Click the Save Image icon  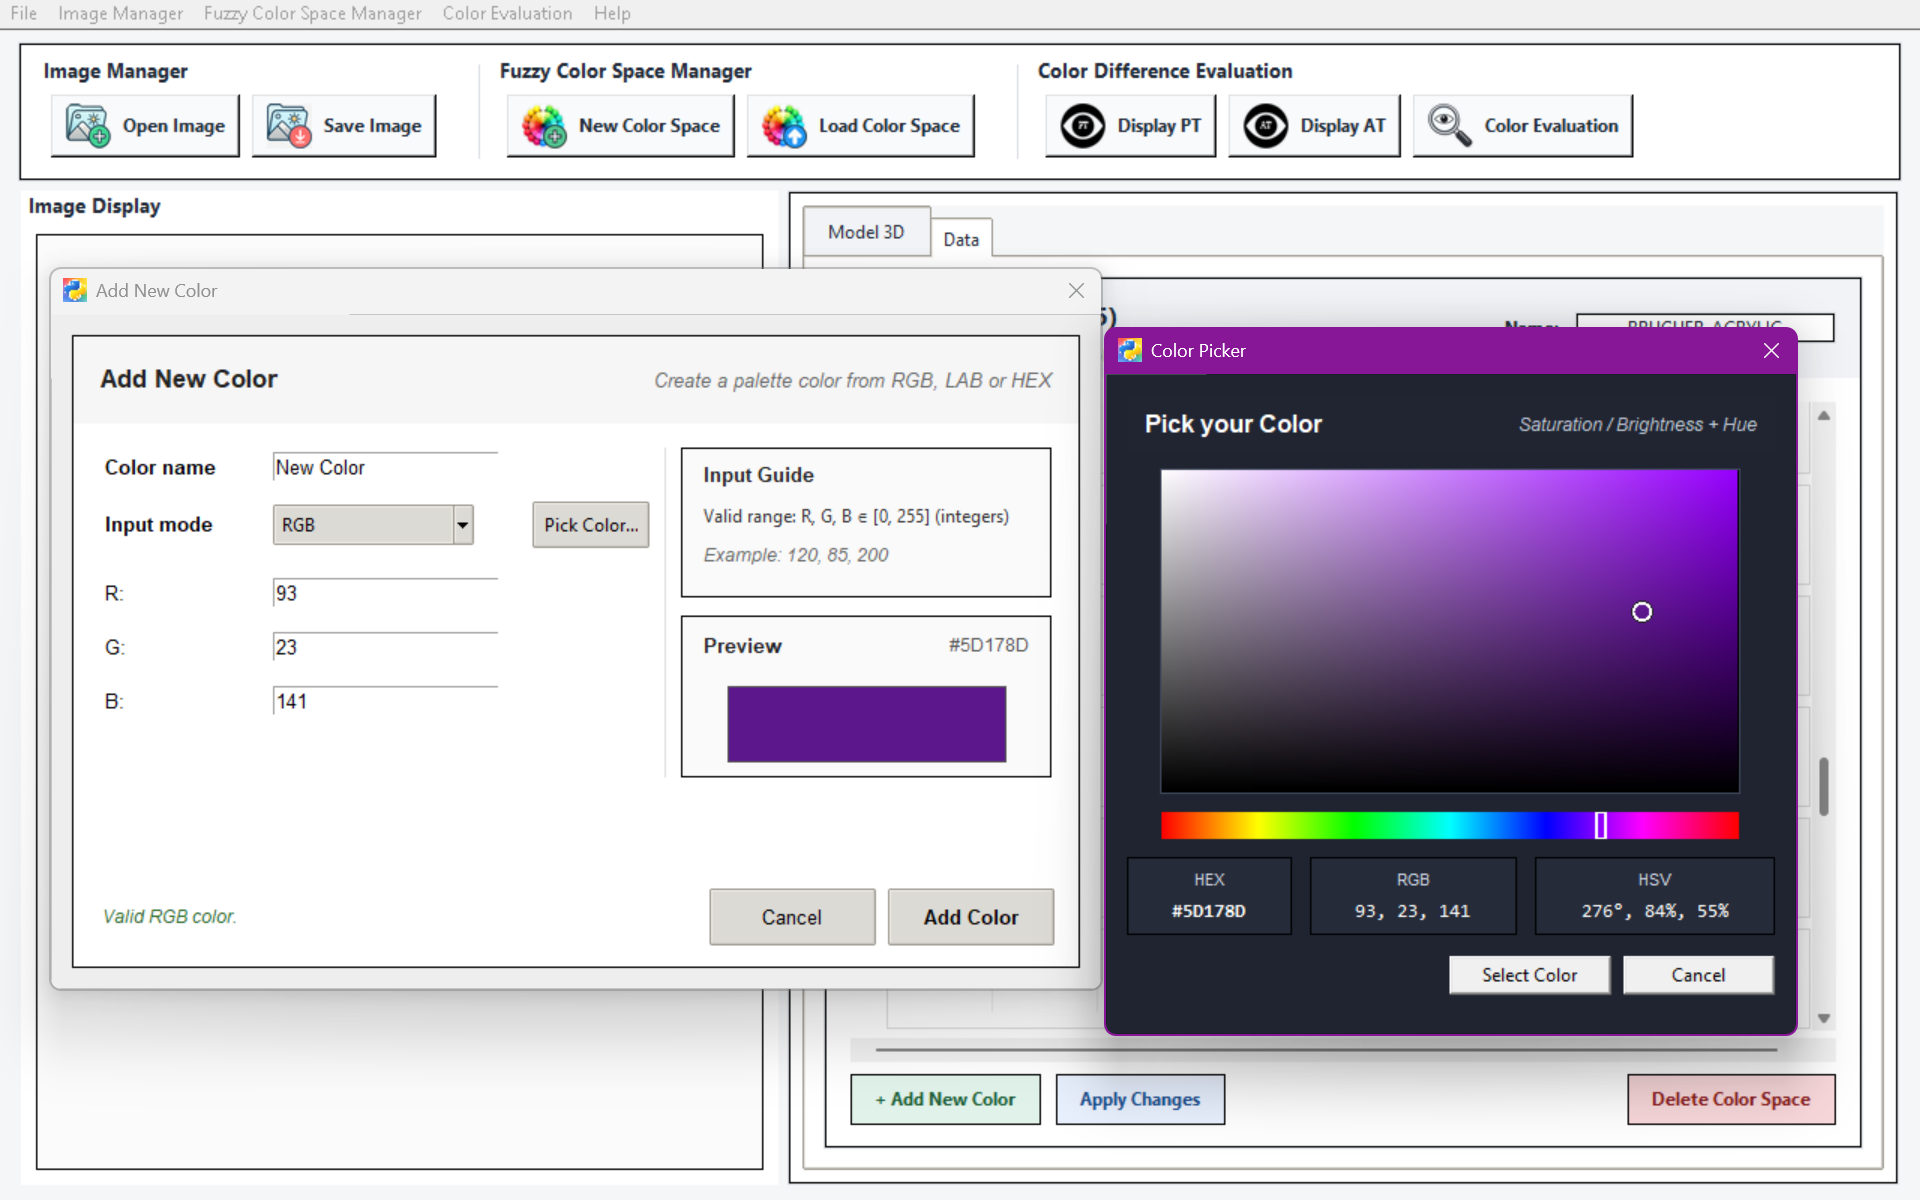pyautogui.click(x=288, y=126)
